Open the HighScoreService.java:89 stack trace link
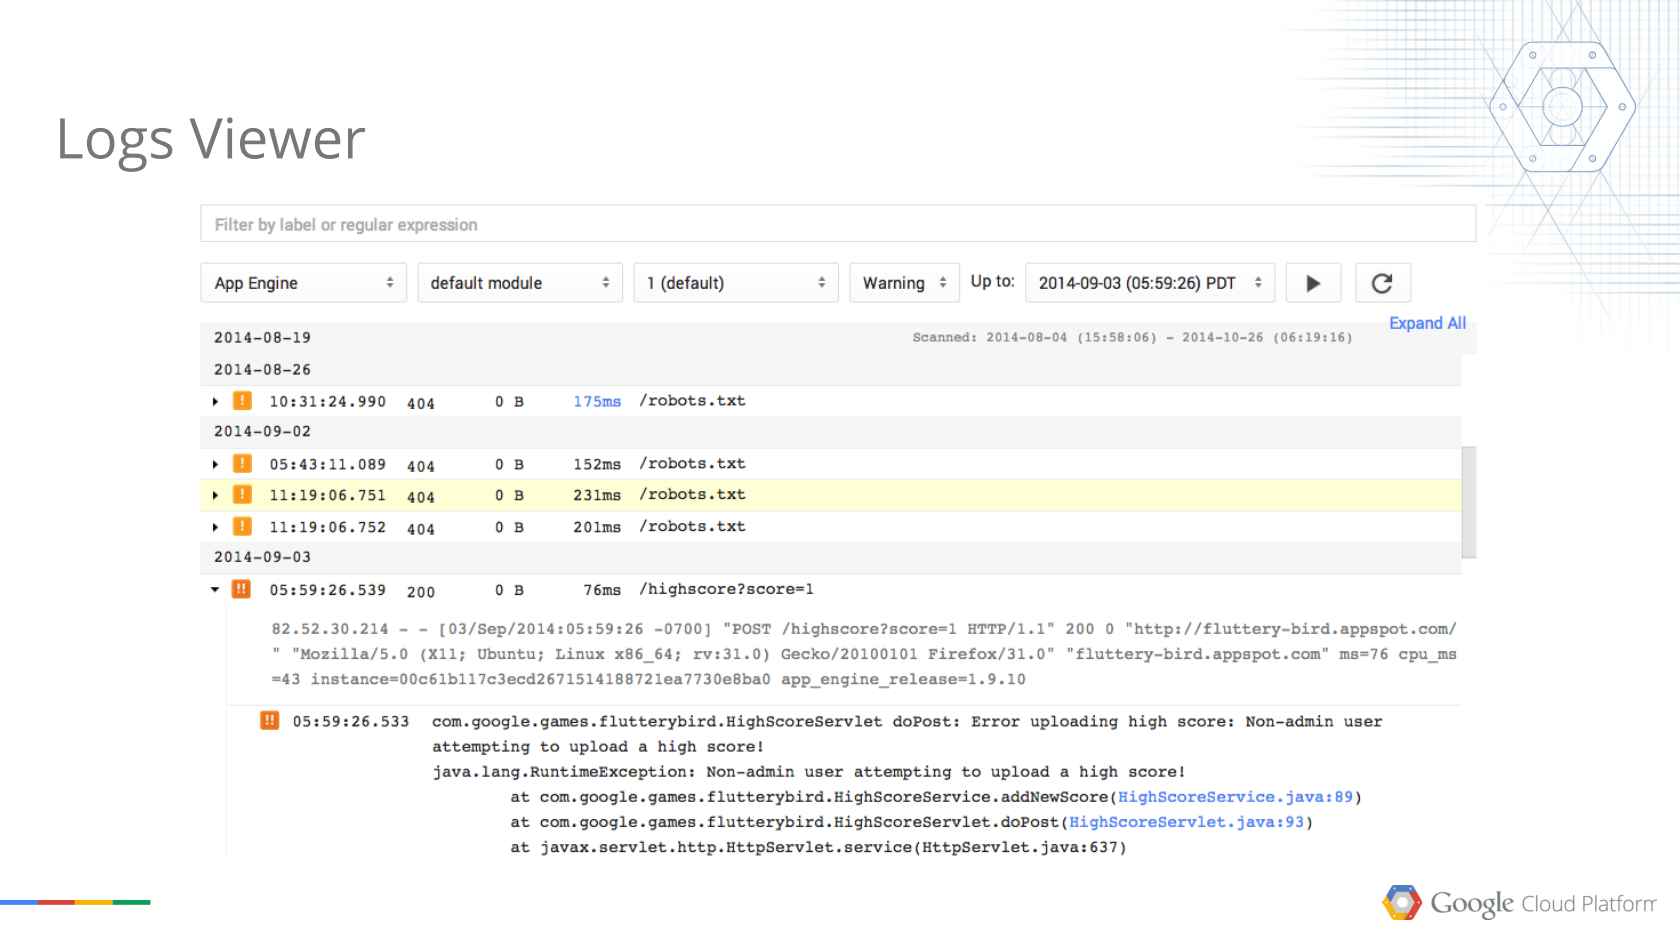This screenshot has height=945, width=1680. tap(1234, 797)
